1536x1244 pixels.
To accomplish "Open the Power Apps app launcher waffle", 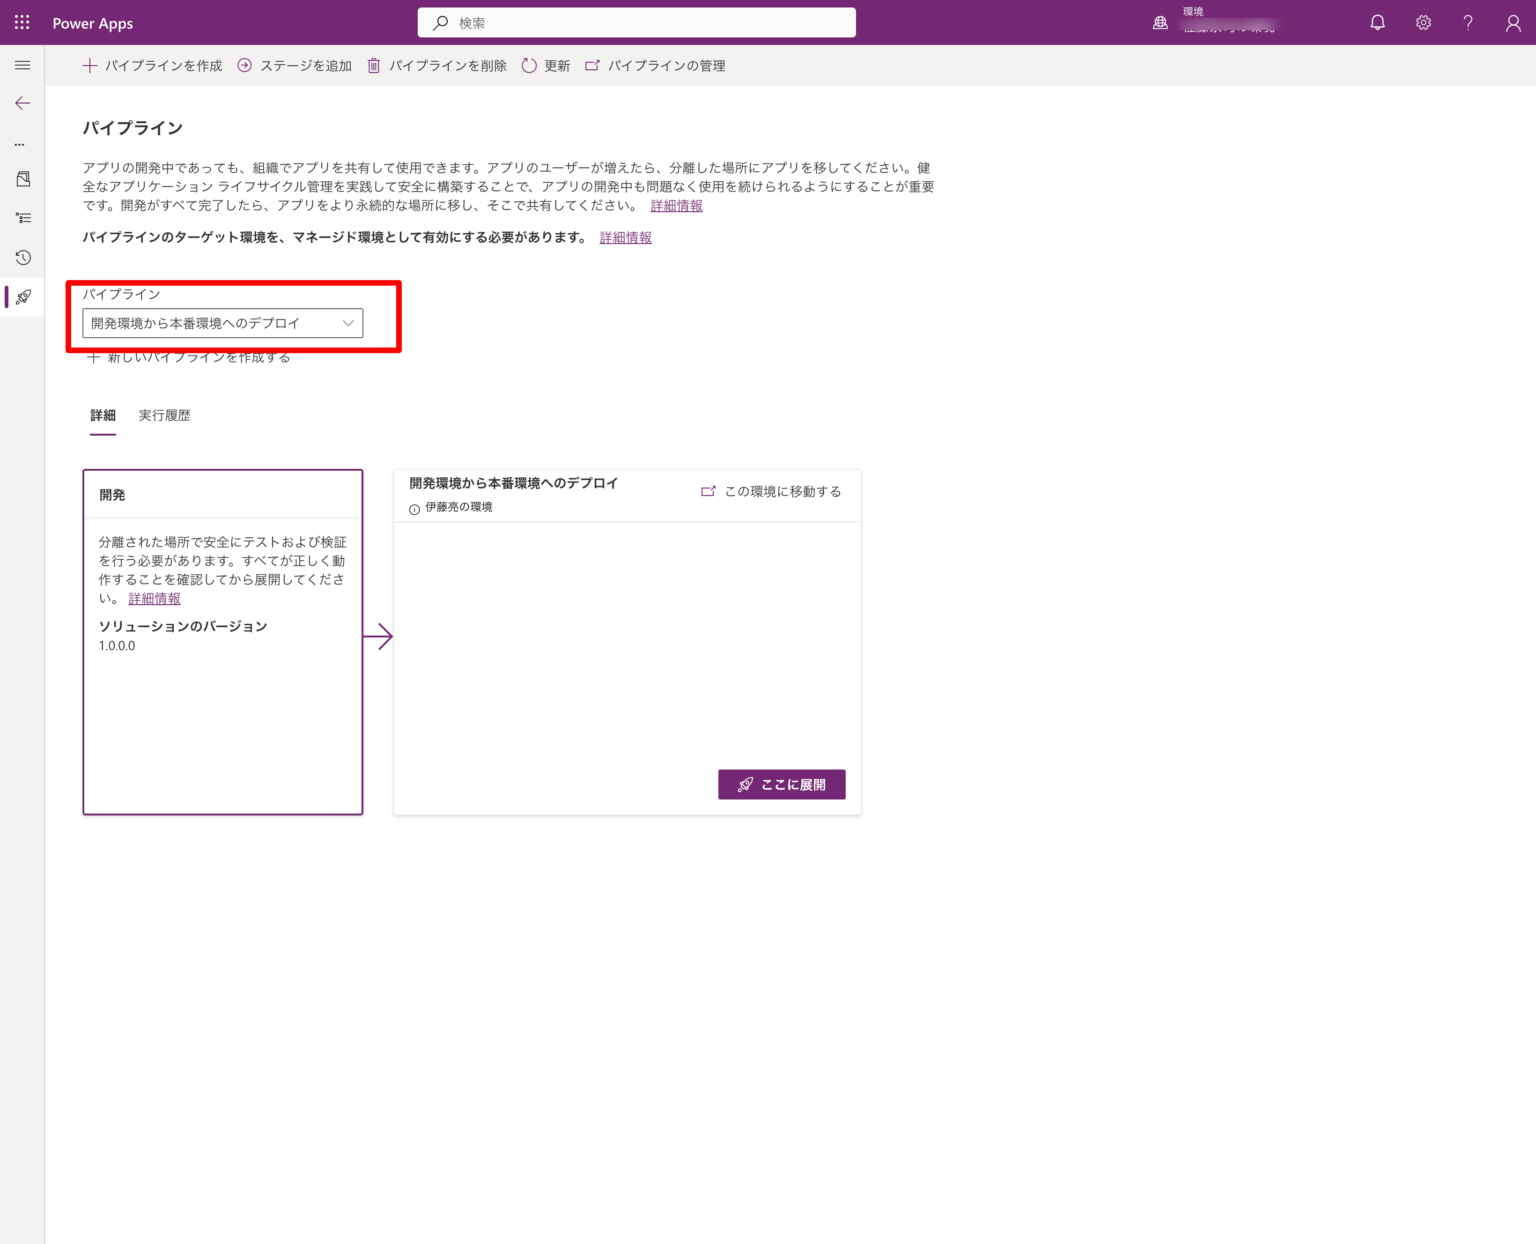I will click(21, 21).
